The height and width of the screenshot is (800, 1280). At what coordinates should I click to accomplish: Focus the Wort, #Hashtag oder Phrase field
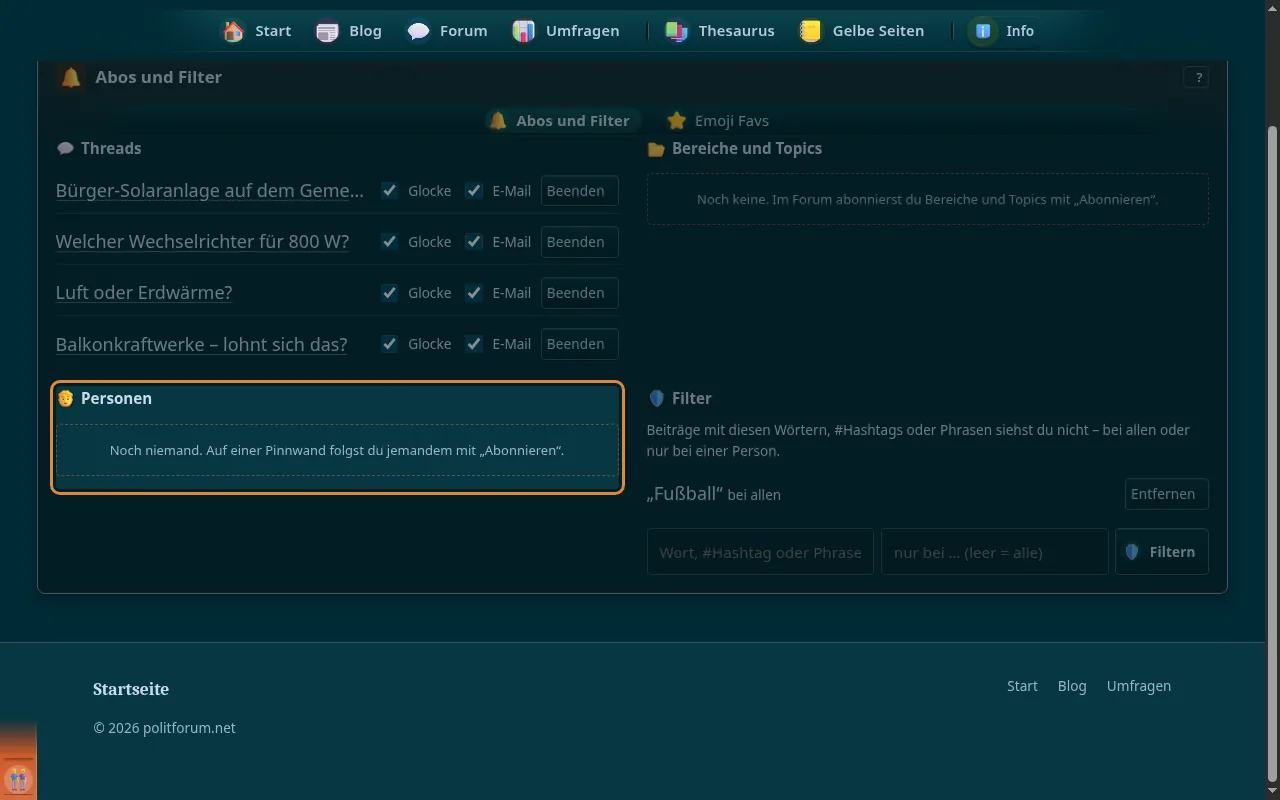760,552
